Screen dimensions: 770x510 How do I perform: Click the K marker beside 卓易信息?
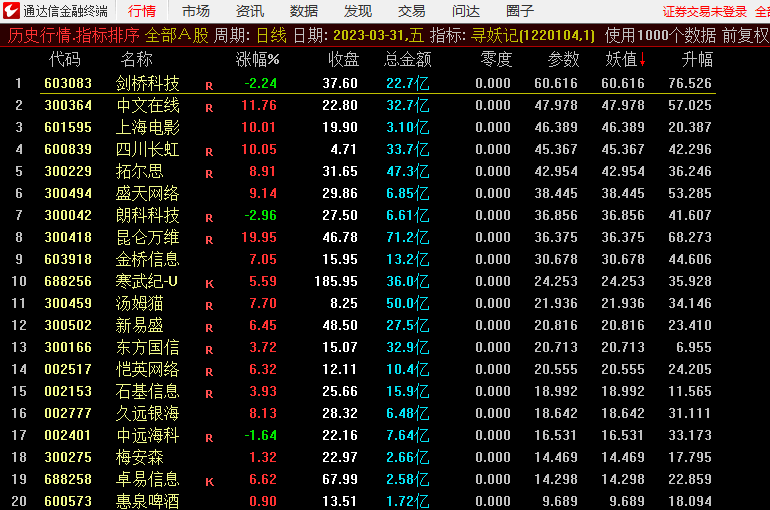(209, 482)
